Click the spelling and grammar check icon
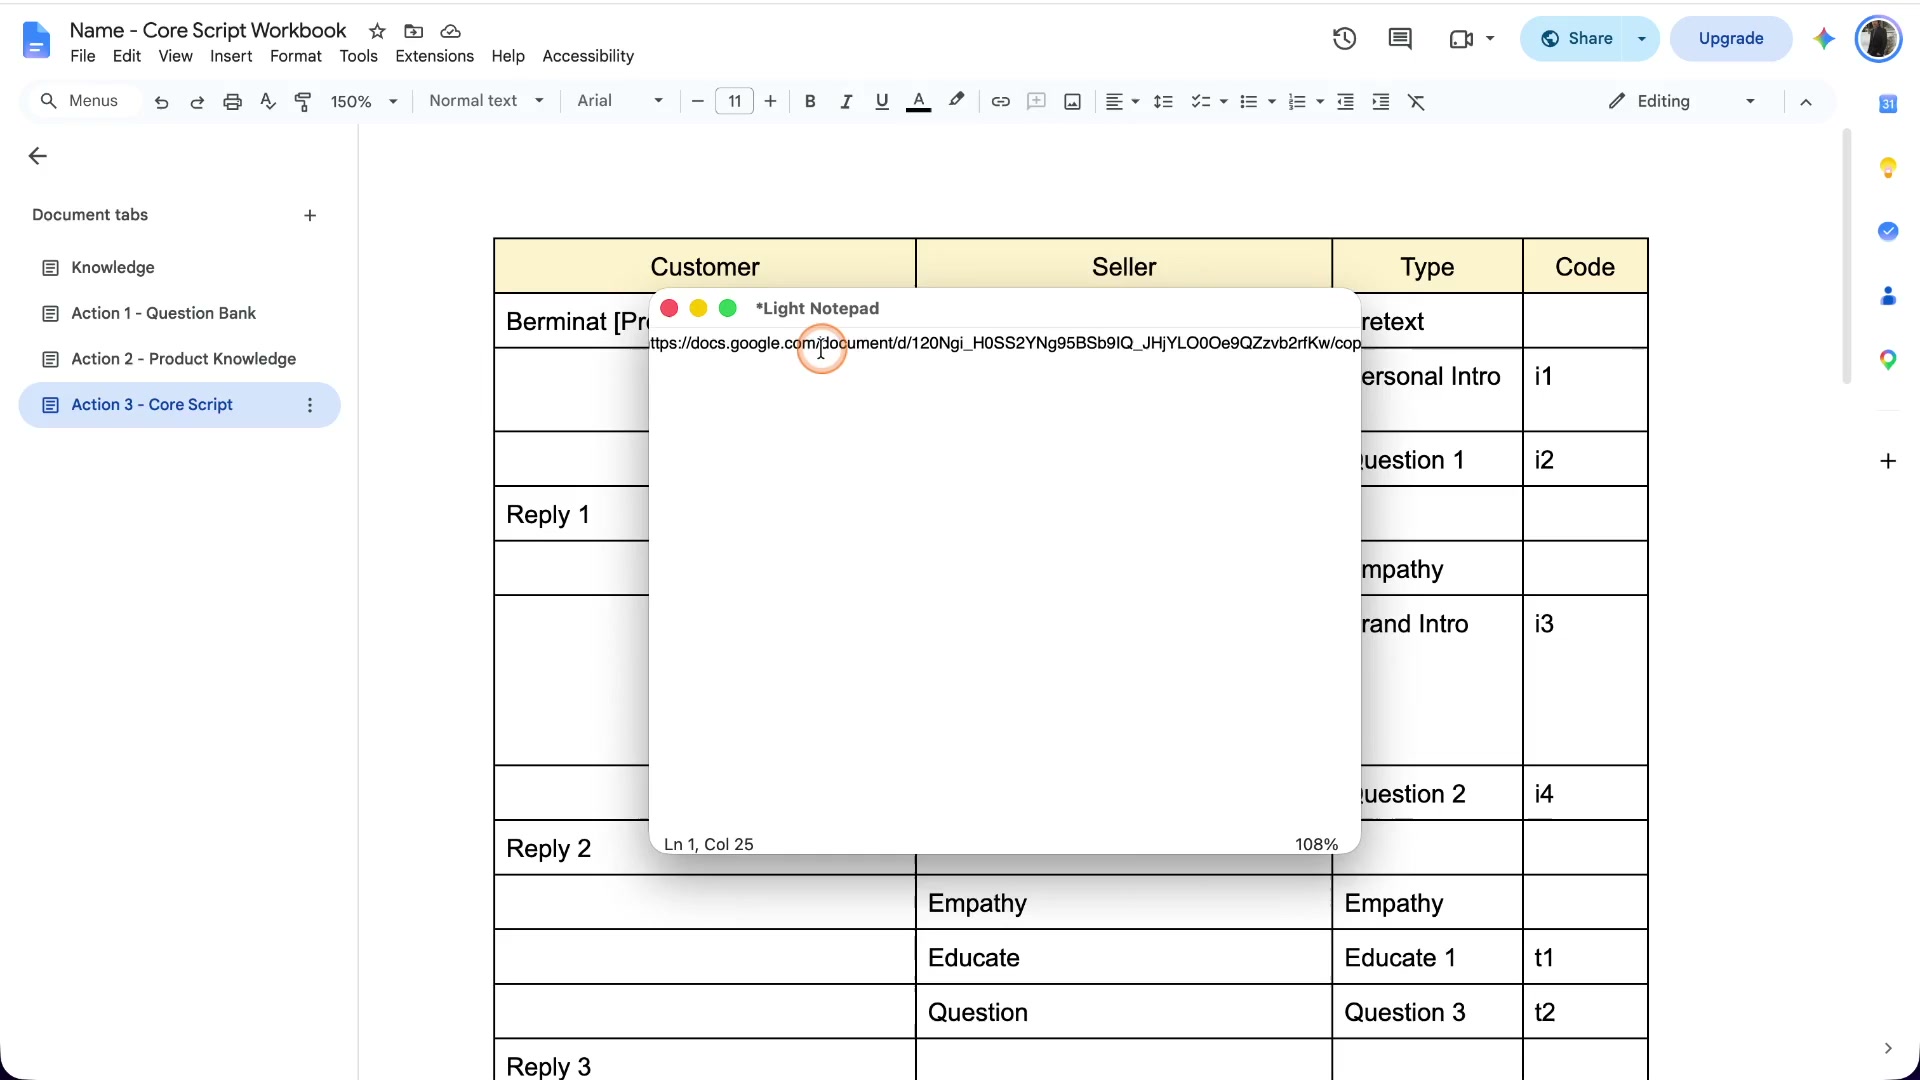 (x=267, y=102)
